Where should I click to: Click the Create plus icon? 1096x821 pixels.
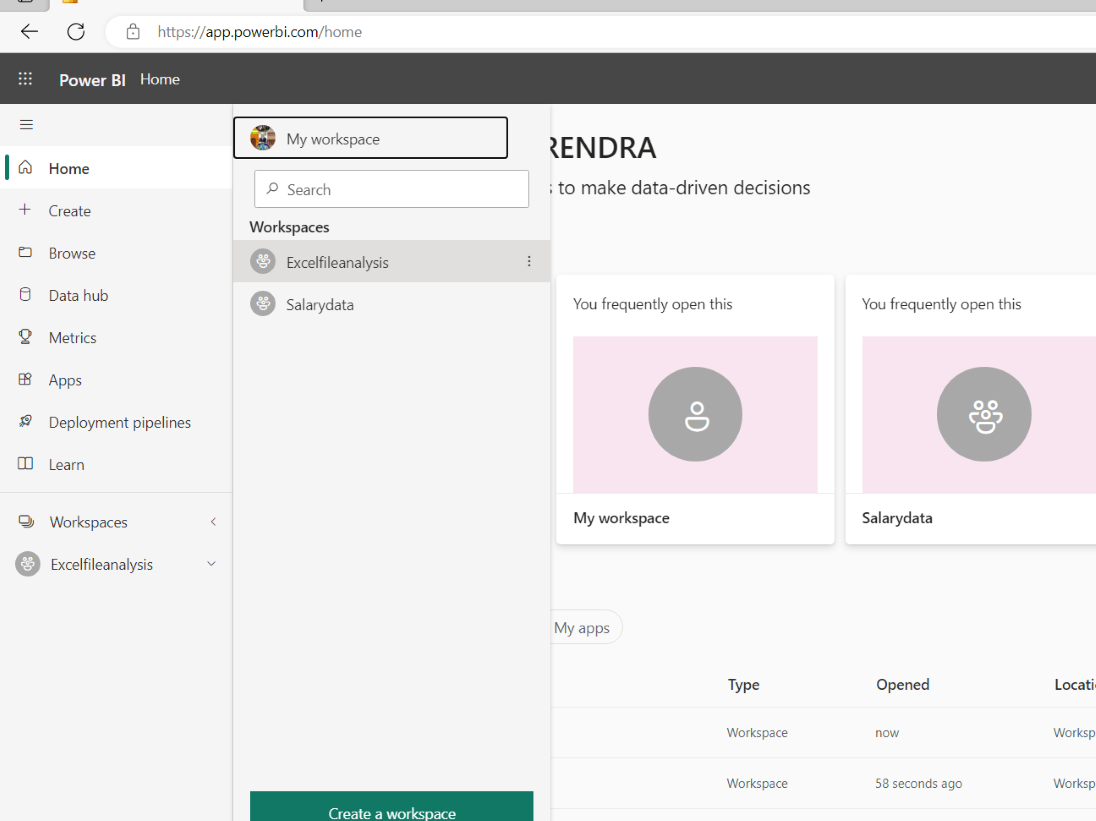[24, 210]
